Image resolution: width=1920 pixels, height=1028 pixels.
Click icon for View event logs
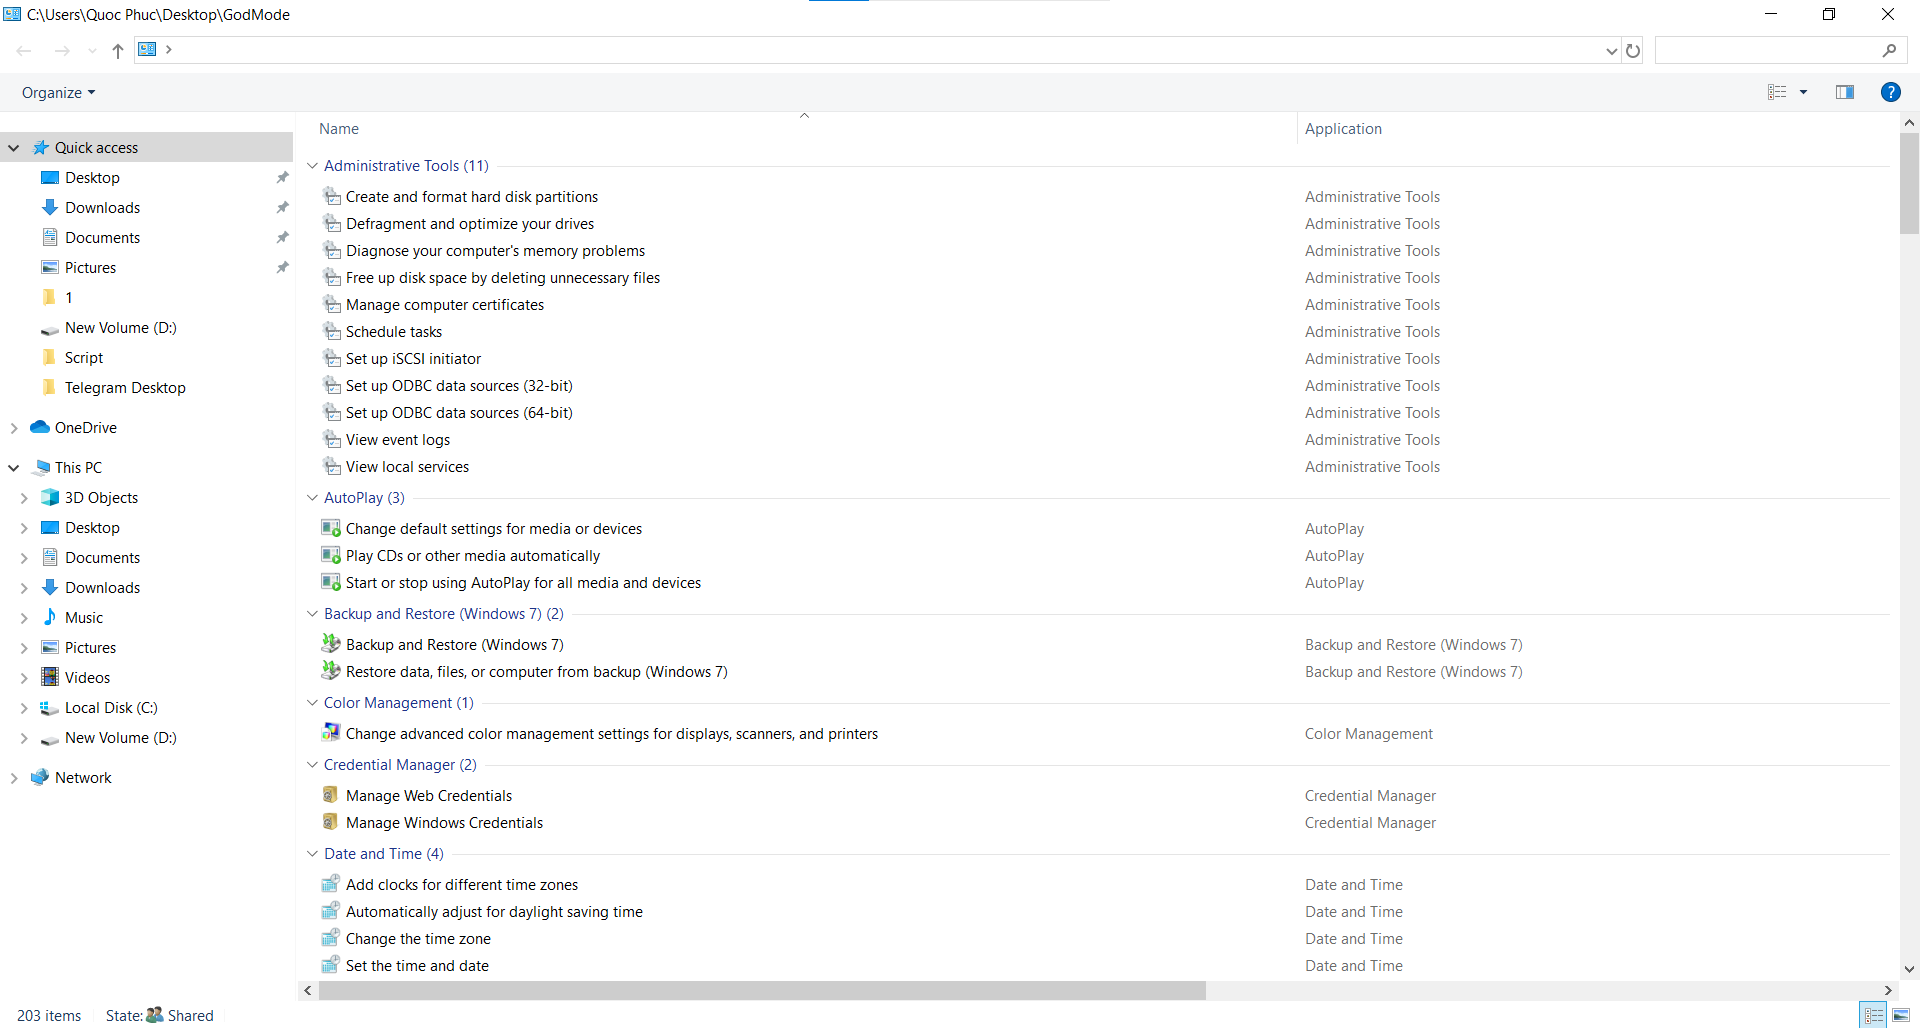[x=332, y=439]
